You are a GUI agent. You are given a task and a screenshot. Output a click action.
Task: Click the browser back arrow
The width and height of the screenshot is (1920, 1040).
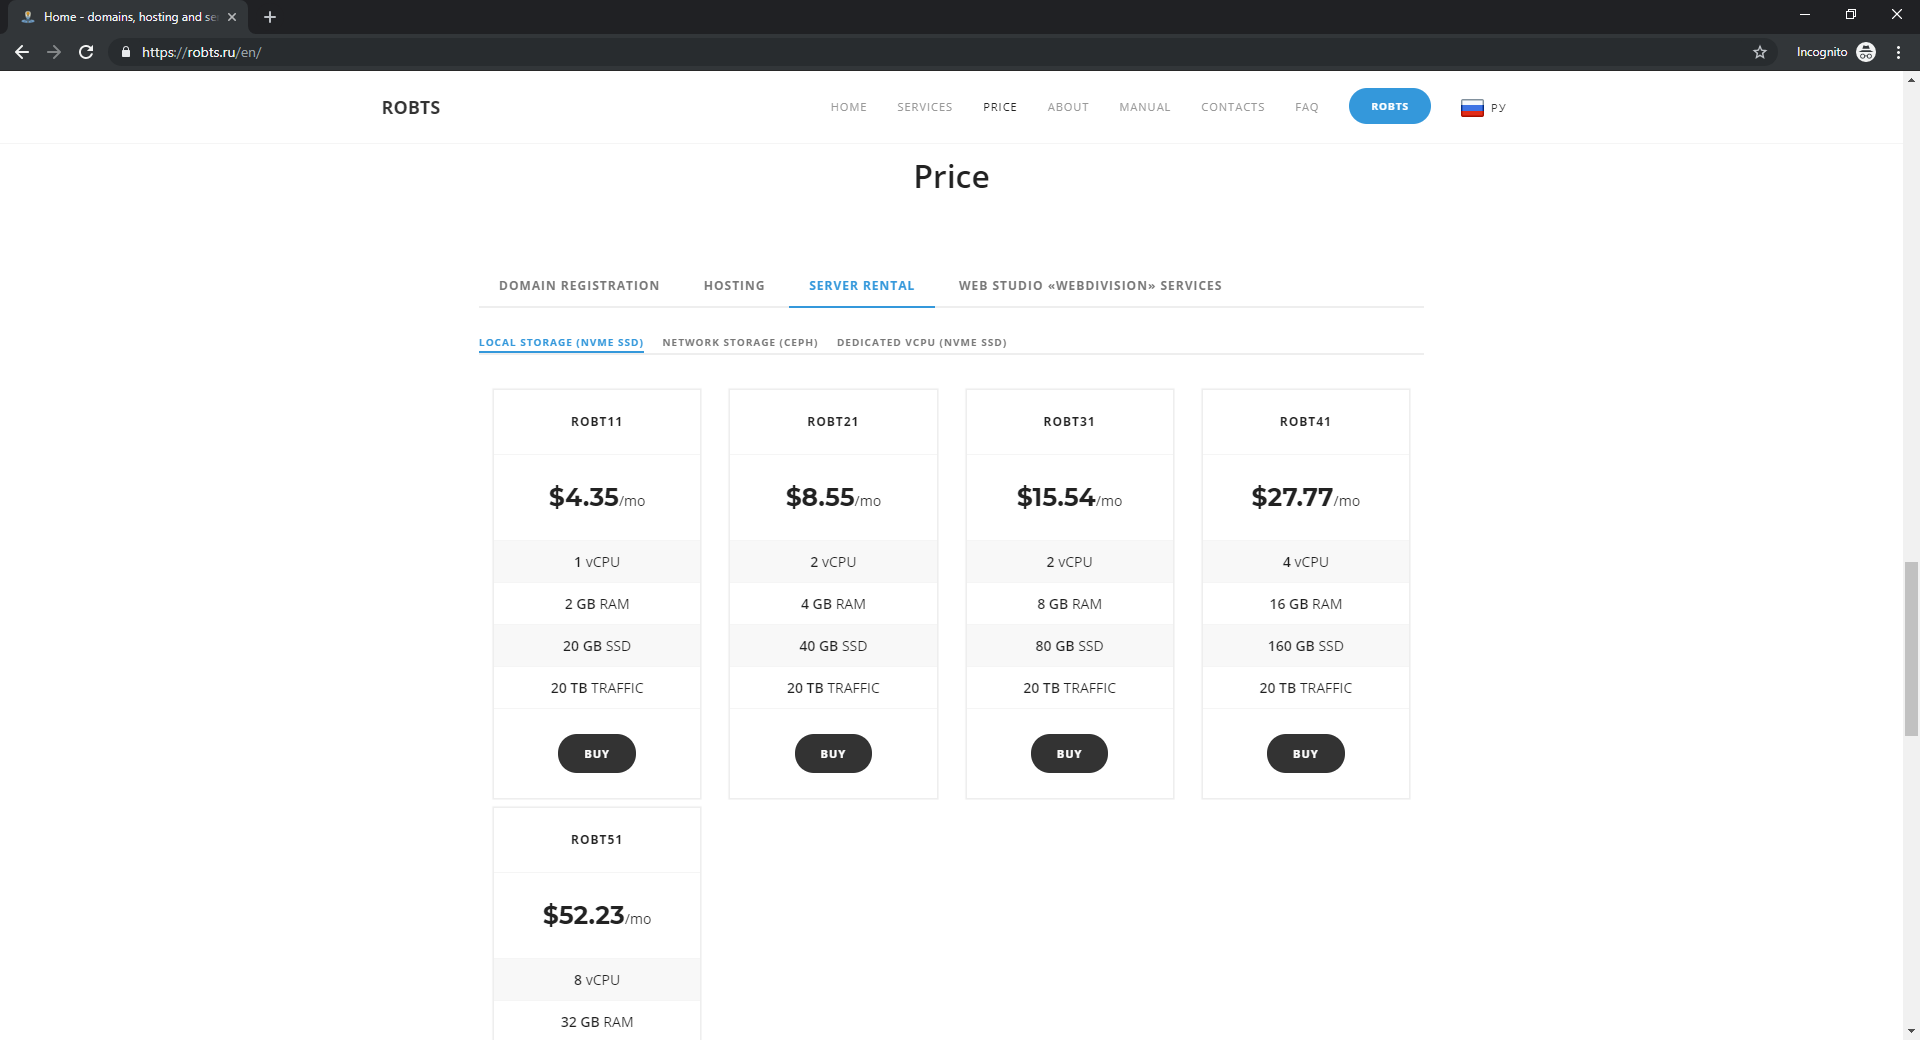pos(22,52)
